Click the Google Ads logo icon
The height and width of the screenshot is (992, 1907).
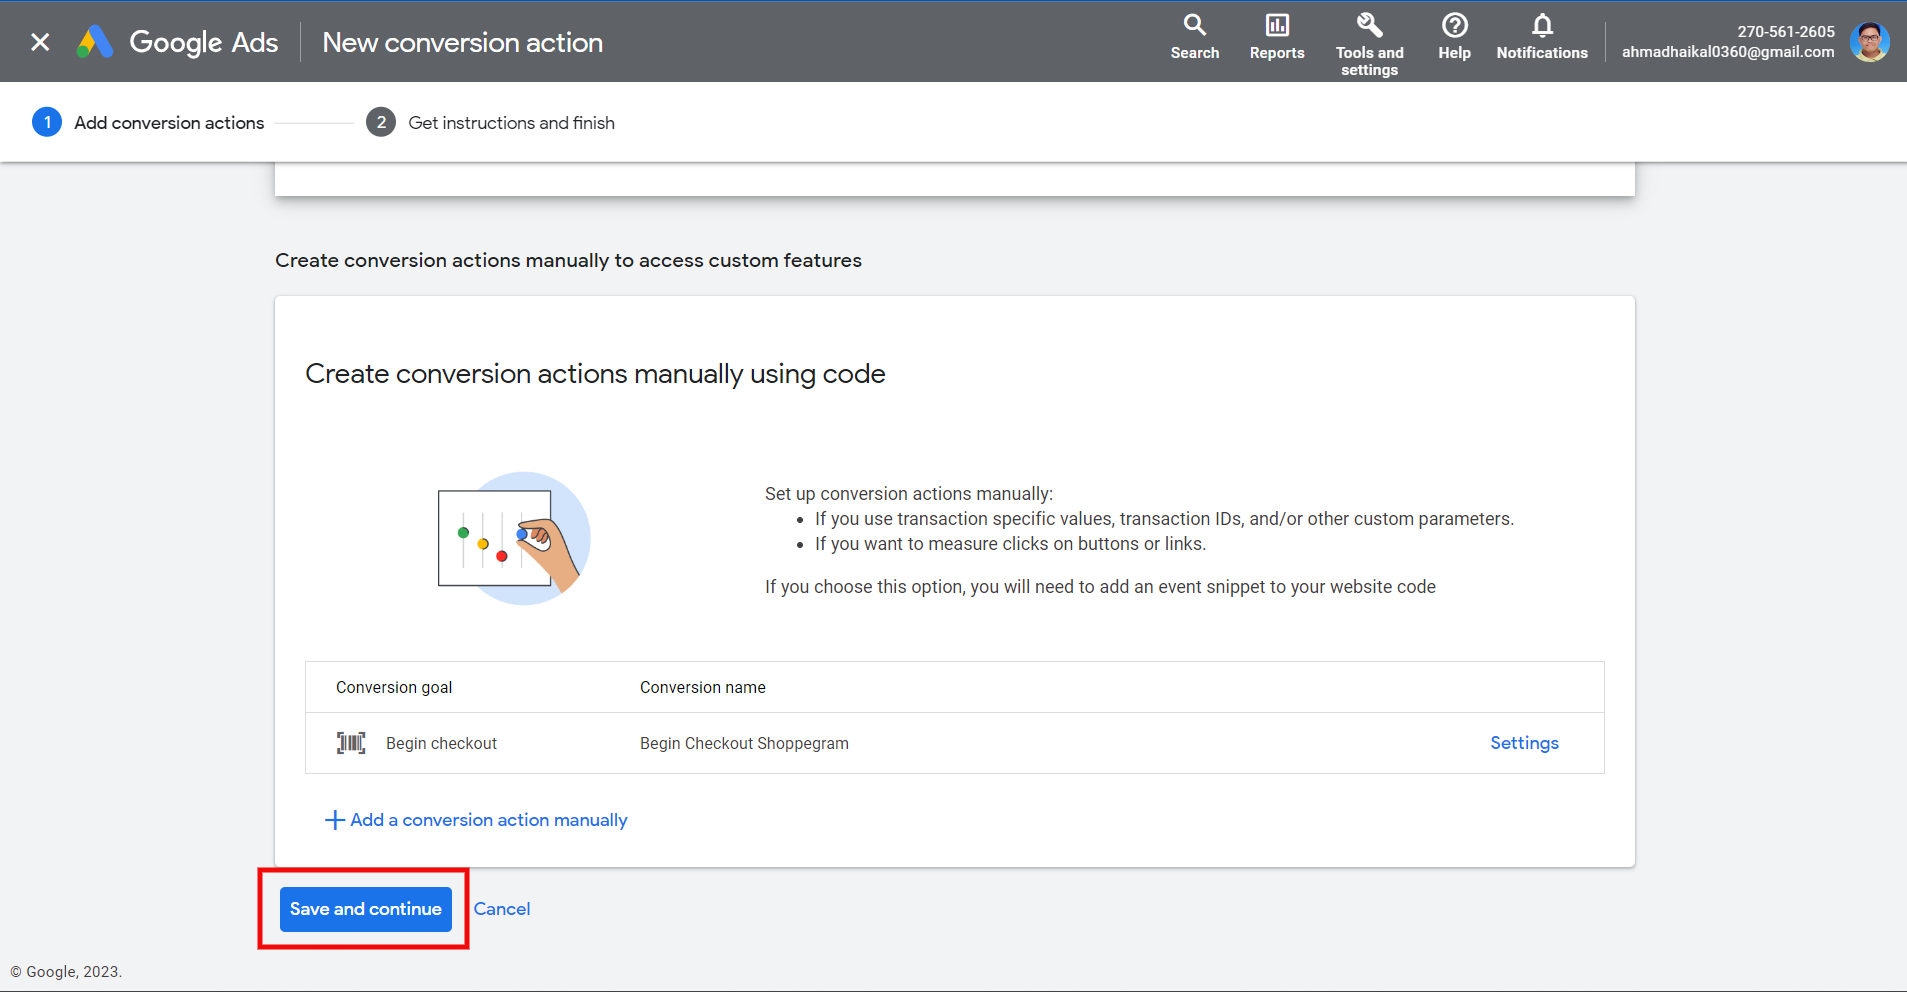(x=95, y=42)
